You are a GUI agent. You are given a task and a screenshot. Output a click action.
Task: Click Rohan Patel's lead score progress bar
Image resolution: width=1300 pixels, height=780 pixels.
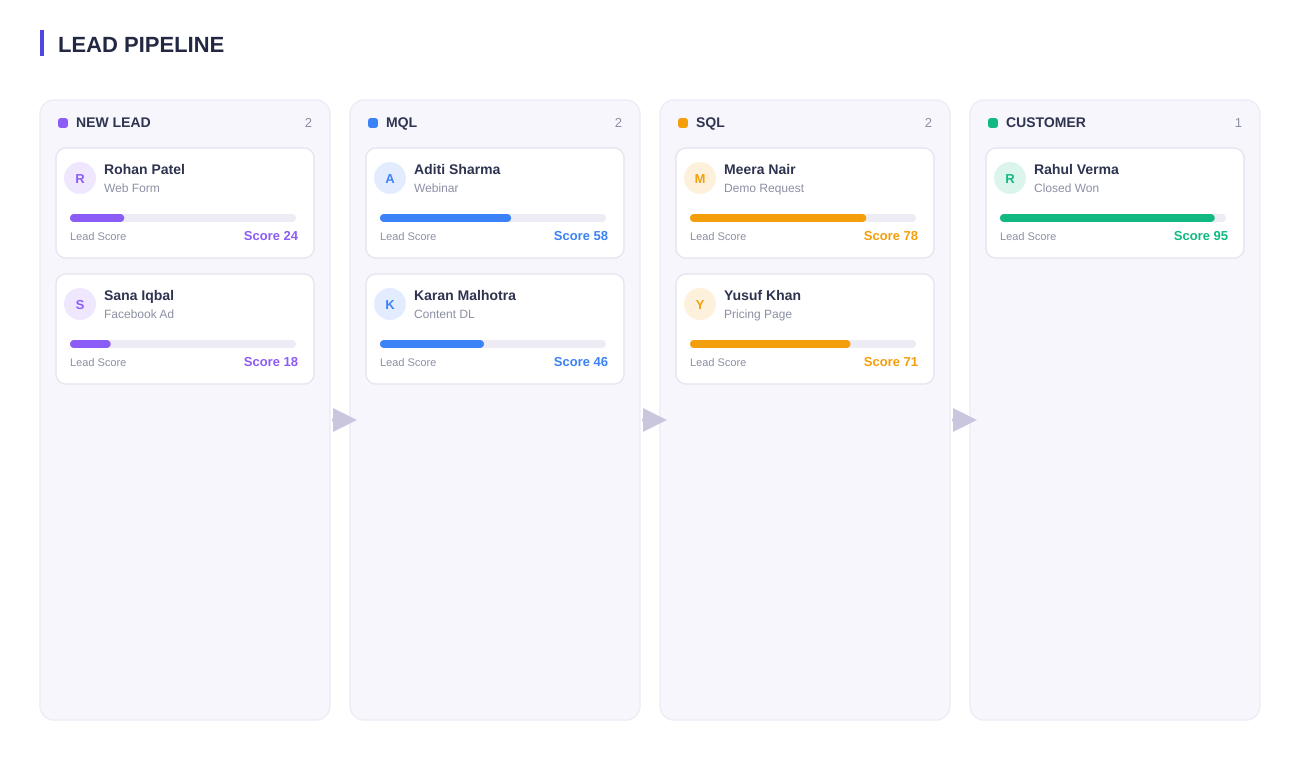pos(183,218)
